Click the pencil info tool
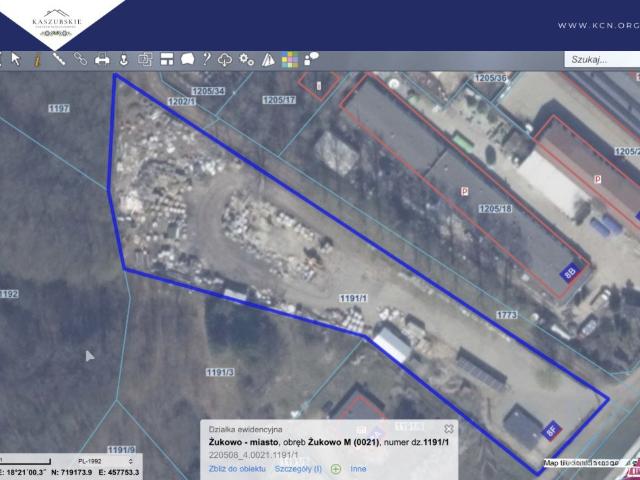The image size is (640, 480). point(37,59)
